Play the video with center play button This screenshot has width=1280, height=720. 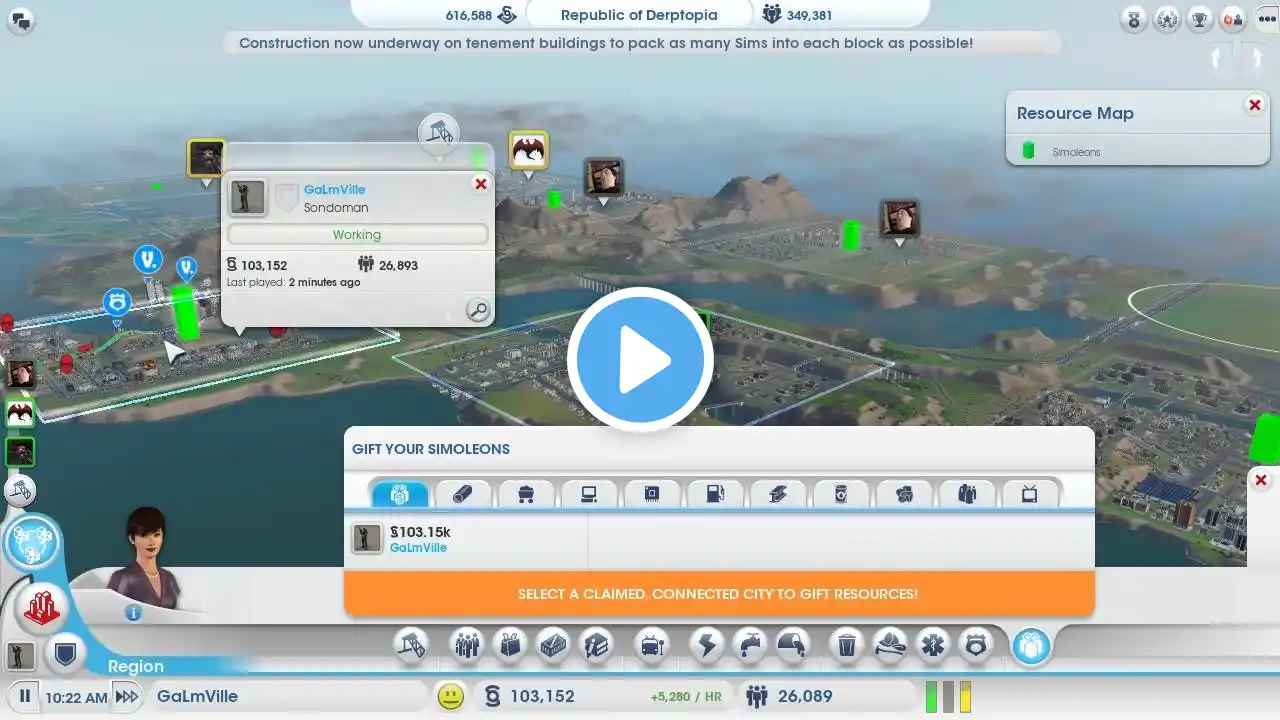640,360
